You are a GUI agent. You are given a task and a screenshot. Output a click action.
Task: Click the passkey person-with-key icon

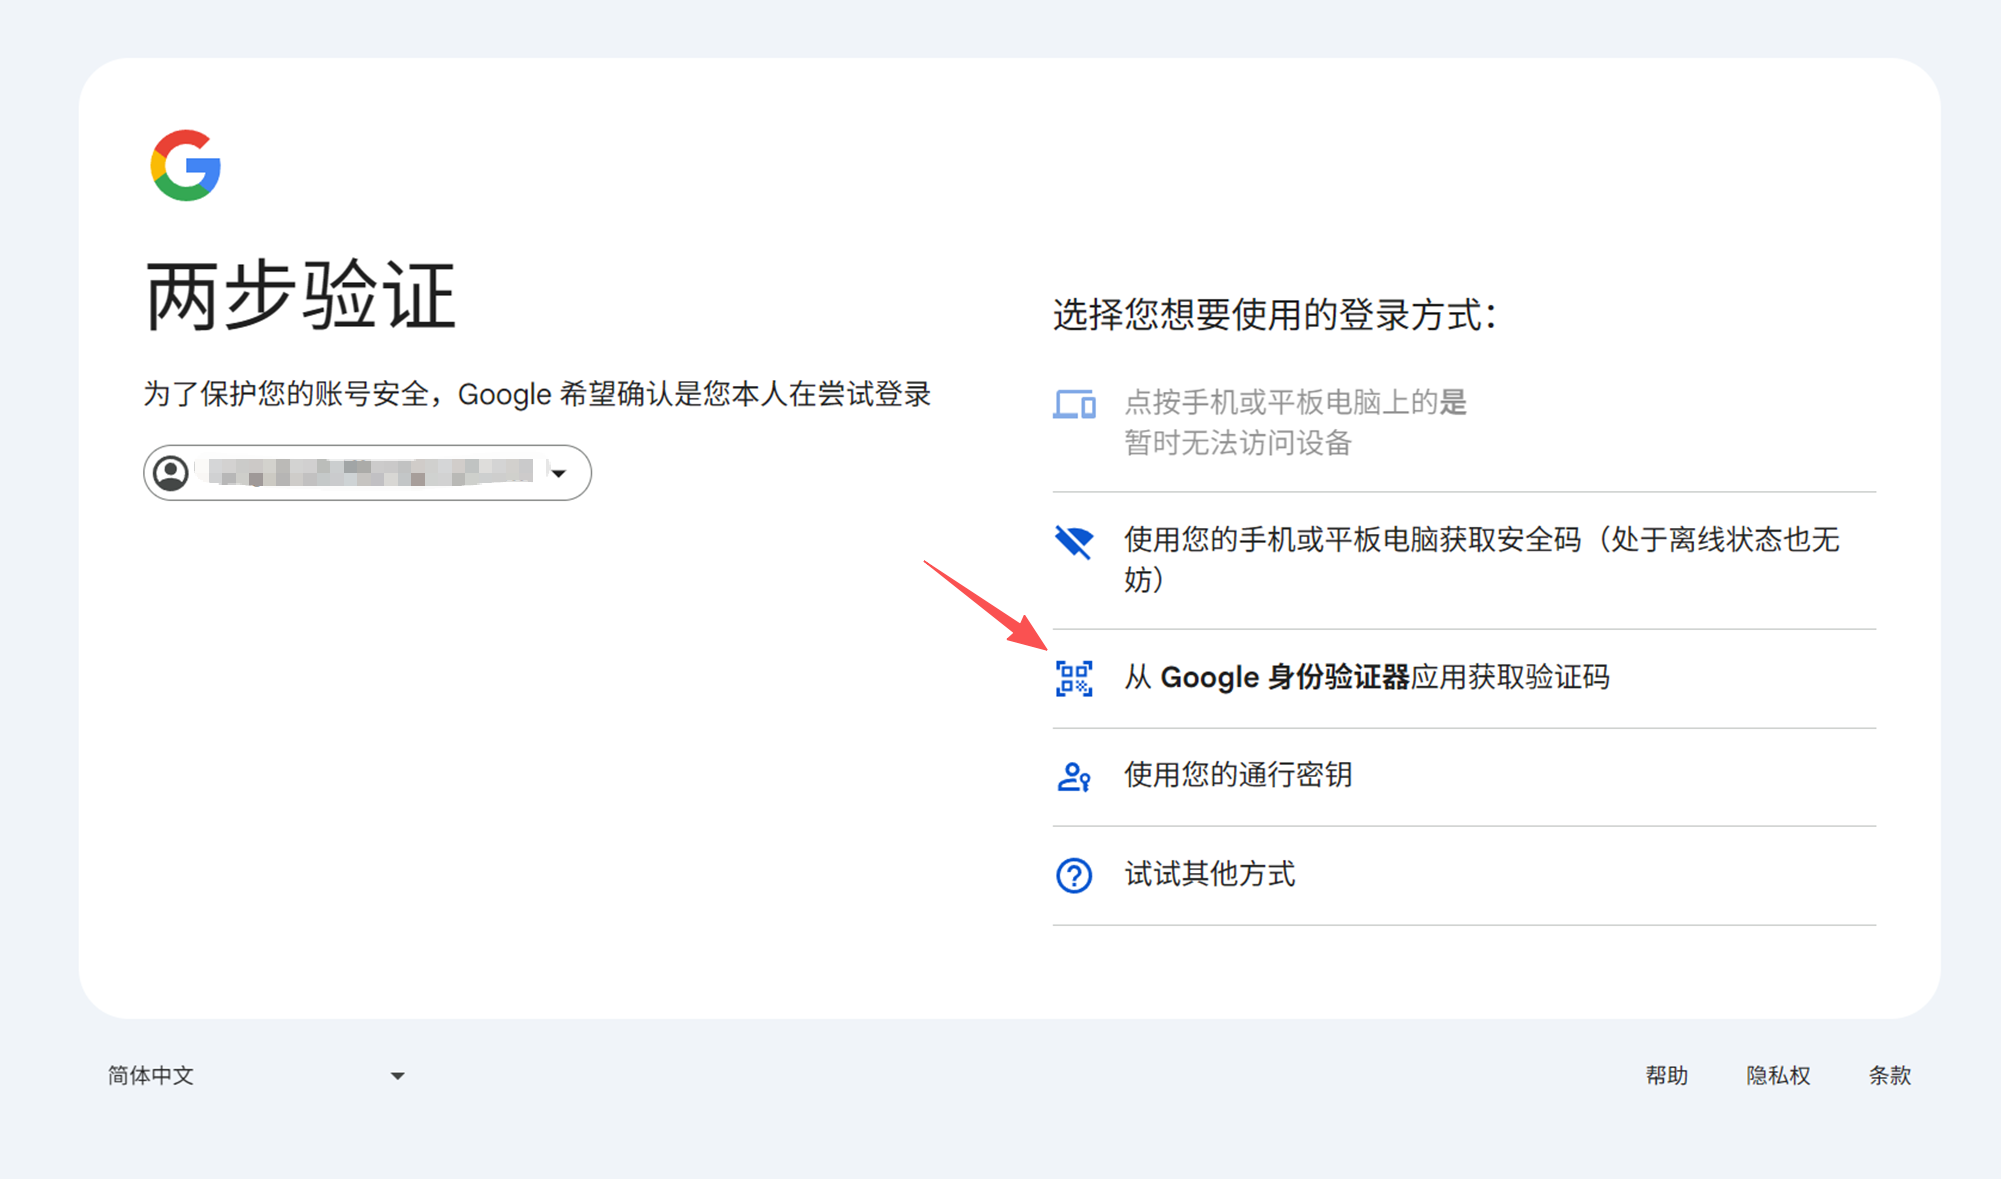click(x=1074, y=777)
